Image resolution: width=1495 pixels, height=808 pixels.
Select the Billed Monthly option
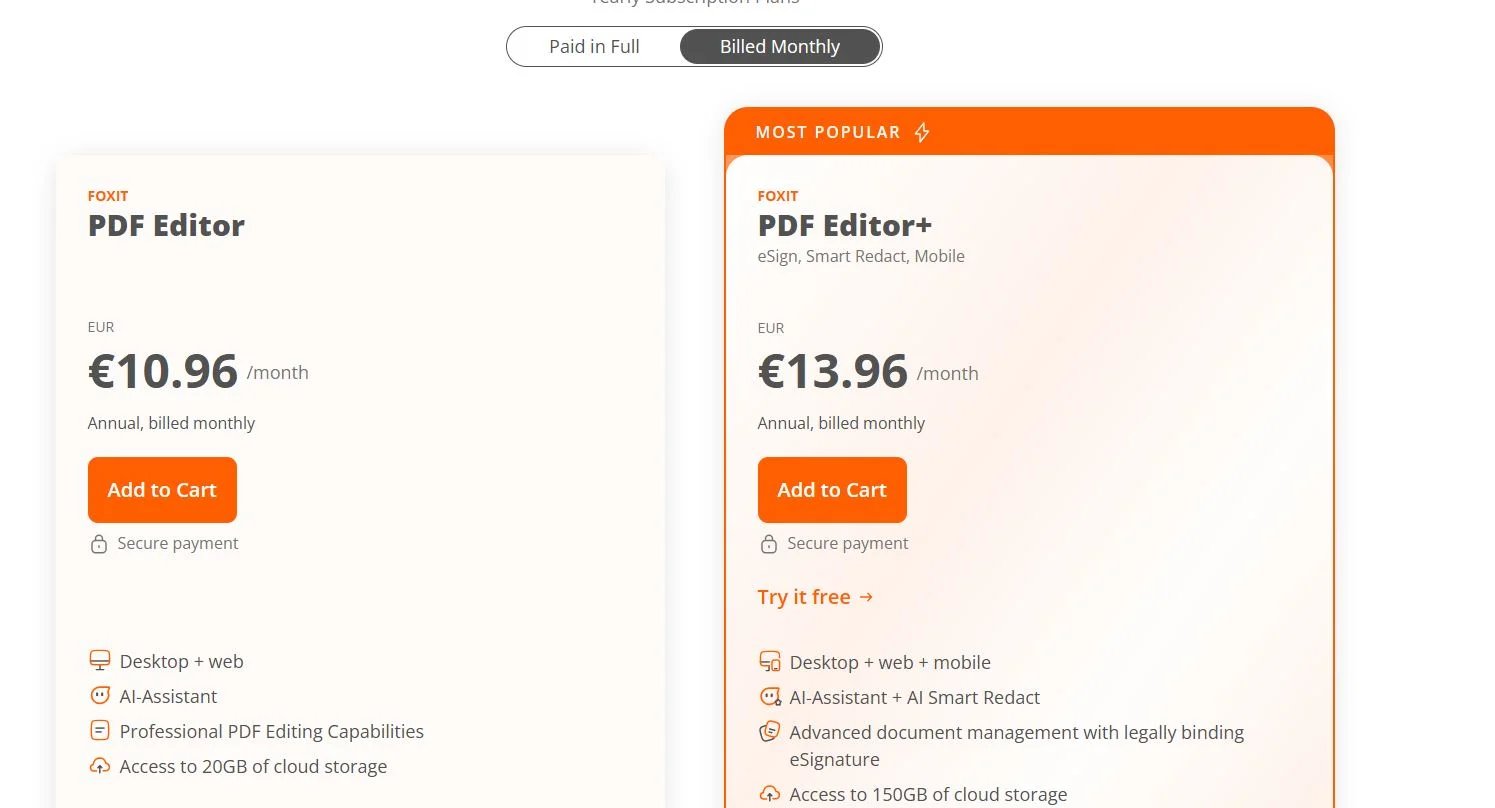coord(780,47)
